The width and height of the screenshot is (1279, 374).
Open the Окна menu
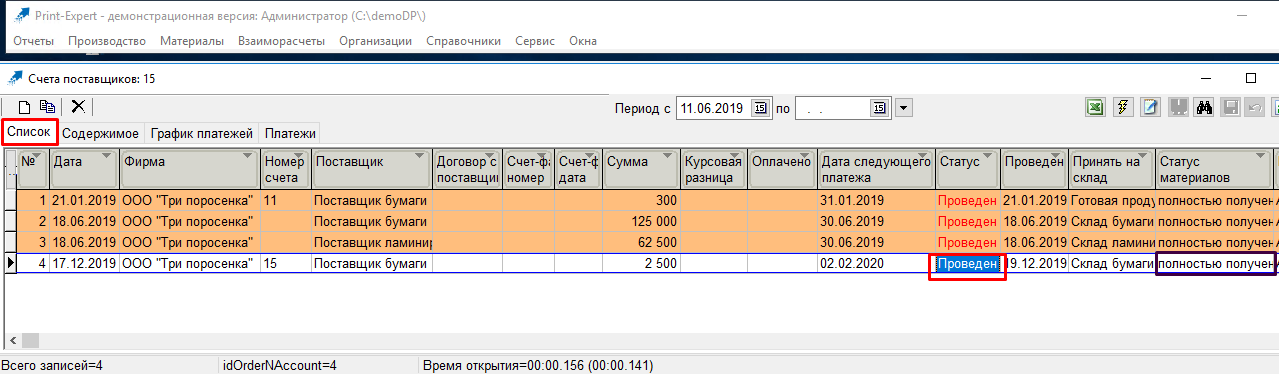(x=583, y=41)
